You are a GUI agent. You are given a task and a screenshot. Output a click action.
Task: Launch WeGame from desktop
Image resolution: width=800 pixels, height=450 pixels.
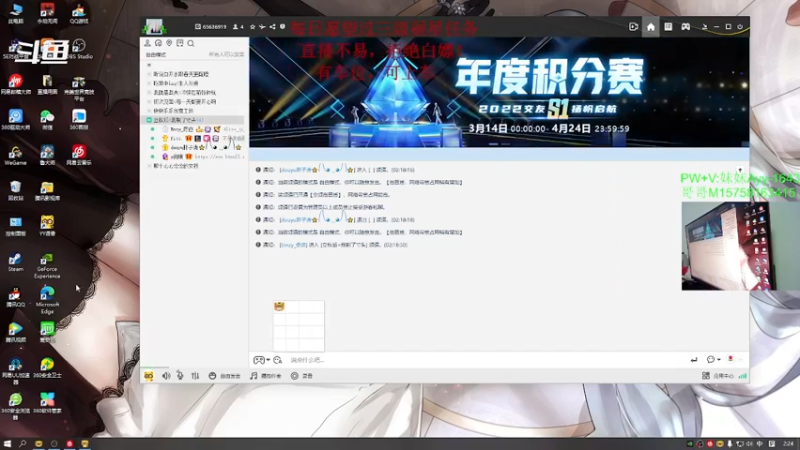[x=15, y=156]
